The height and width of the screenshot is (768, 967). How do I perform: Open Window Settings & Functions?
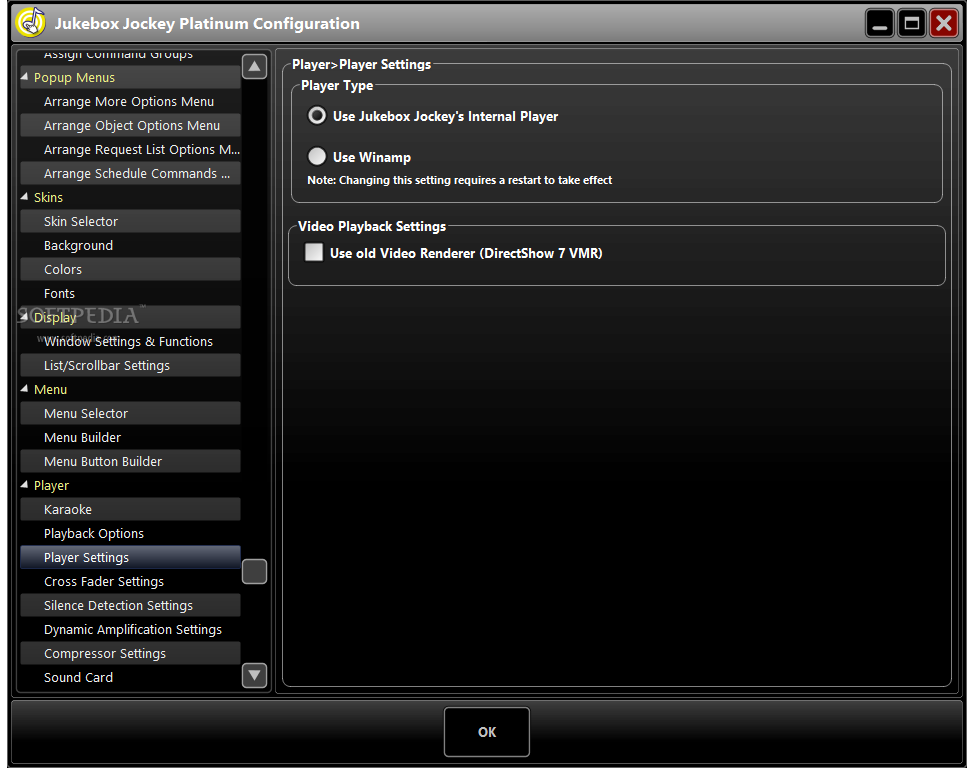pos(130,341)
